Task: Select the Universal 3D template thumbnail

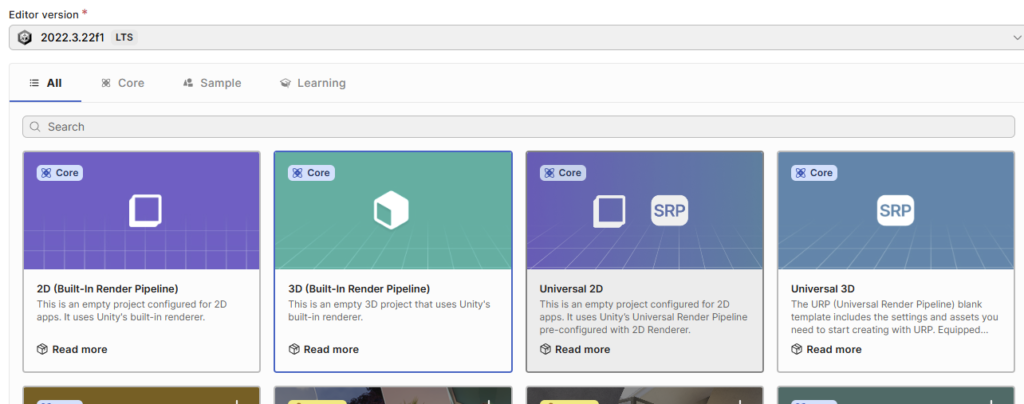Action: tap(896, 211)
